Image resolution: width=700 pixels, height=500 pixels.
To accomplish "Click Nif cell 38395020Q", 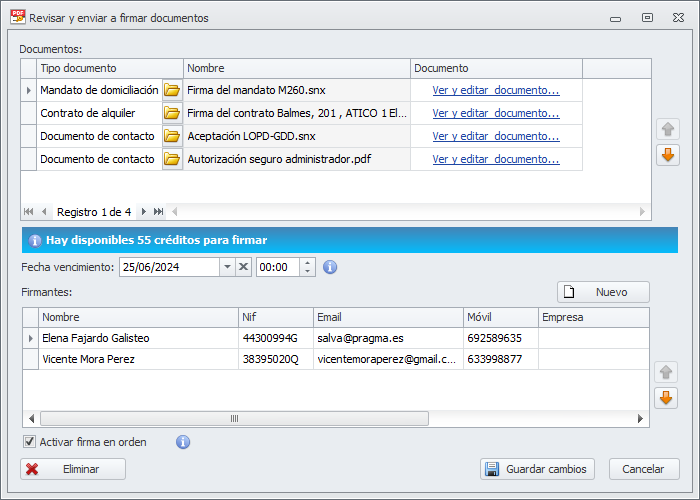I will click(x=276, y=359).
